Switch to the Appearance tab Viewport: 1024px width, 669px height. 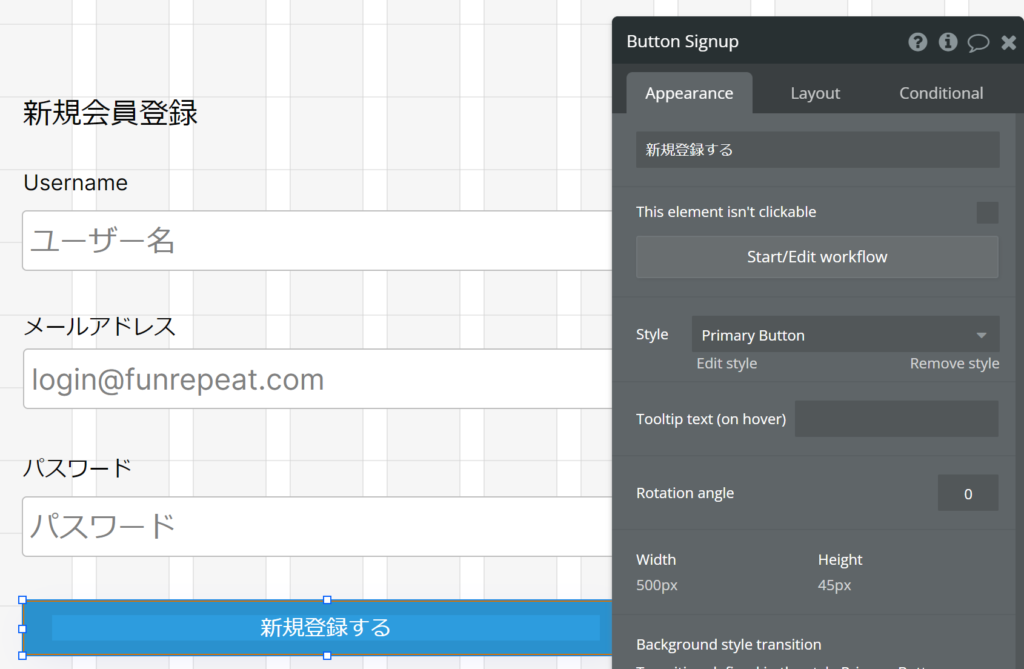pos(689,93)
